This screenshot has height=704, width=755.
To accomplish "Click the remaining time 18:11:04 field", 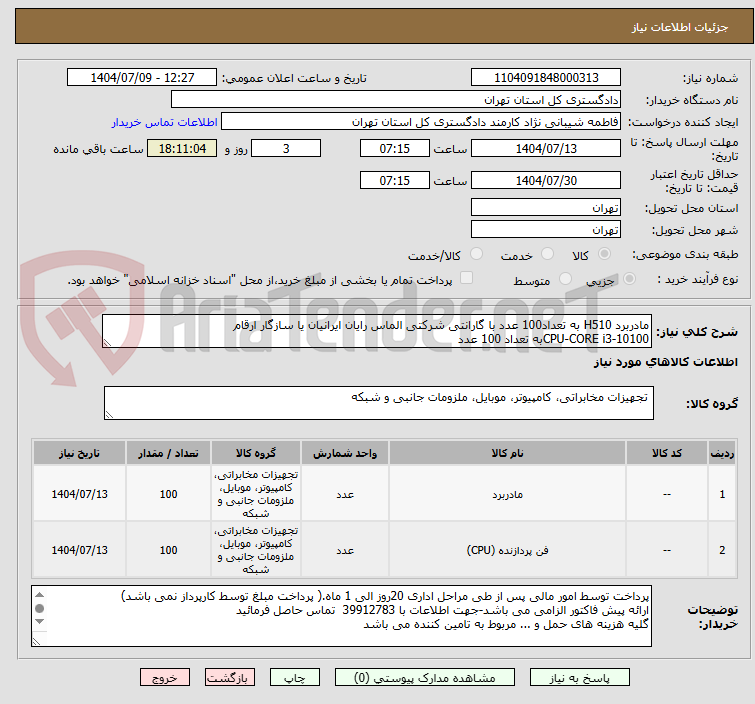I will click(182, 148).
